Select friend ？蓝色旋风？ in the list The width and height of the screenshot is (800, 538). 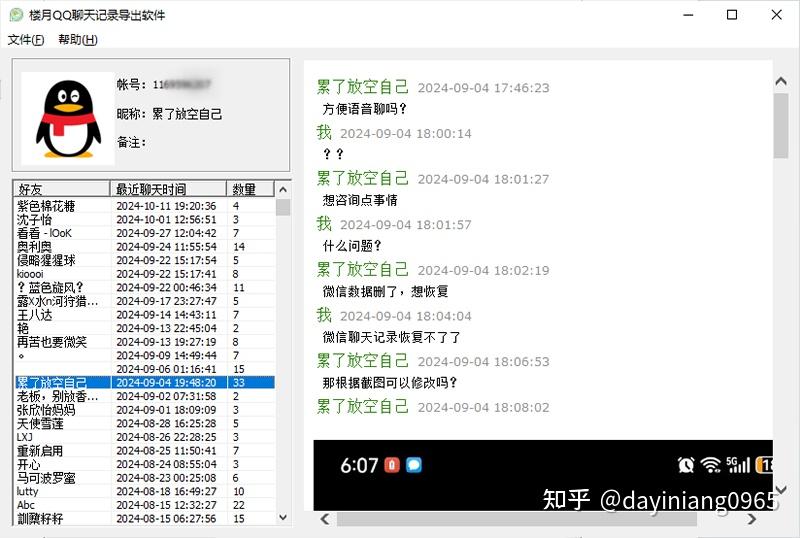[50, 287]
